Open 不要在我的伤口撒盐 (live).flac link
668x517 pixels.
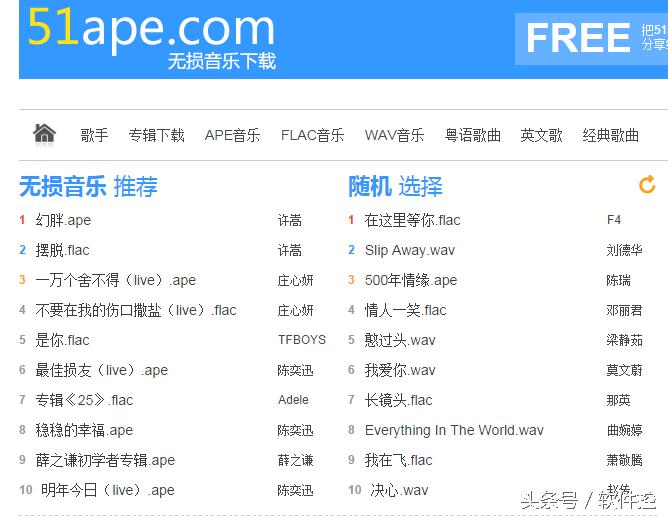point(136,310)
